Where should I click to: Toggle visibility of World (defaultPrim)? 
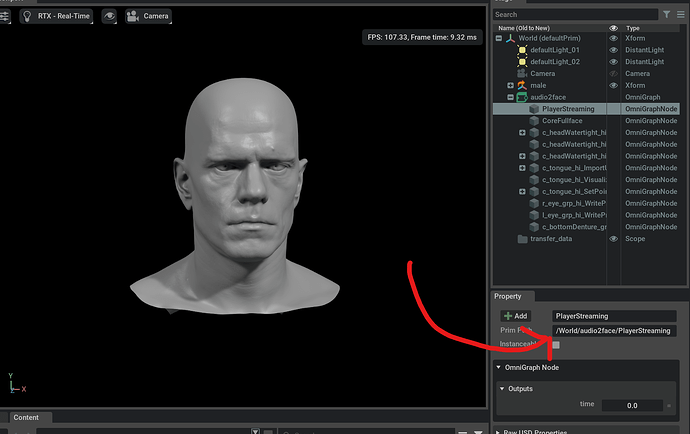(x=613, y=39)
